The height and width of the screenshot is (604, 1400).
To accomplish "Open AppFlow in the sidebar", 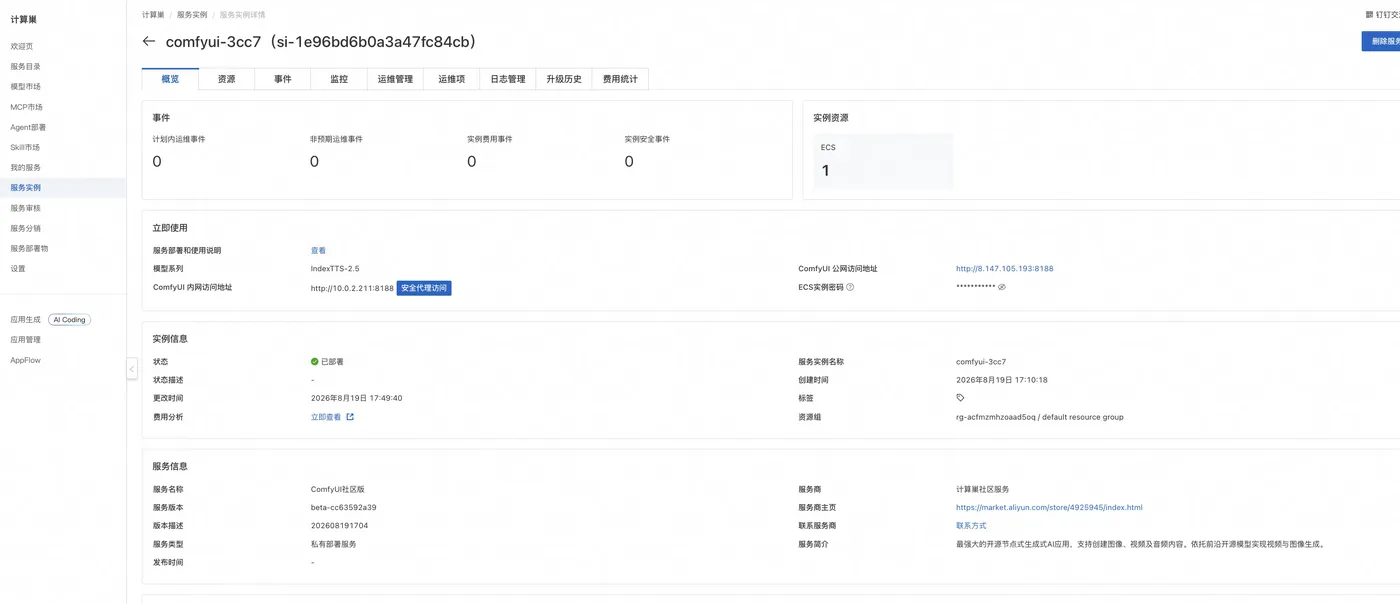I will pos(26,360).
